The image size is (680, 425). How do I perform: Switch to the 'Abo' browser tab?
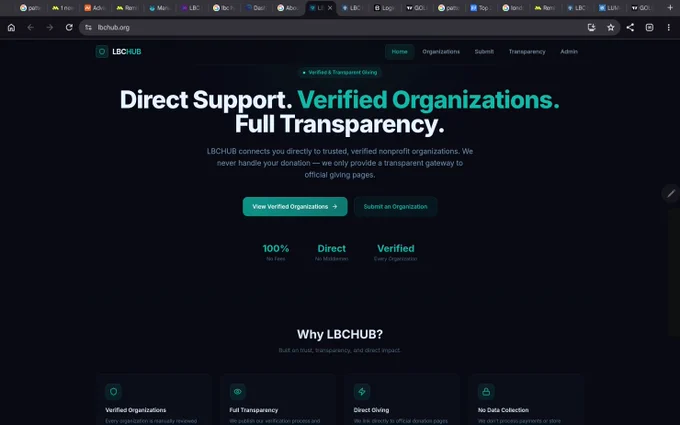[288, 8]
